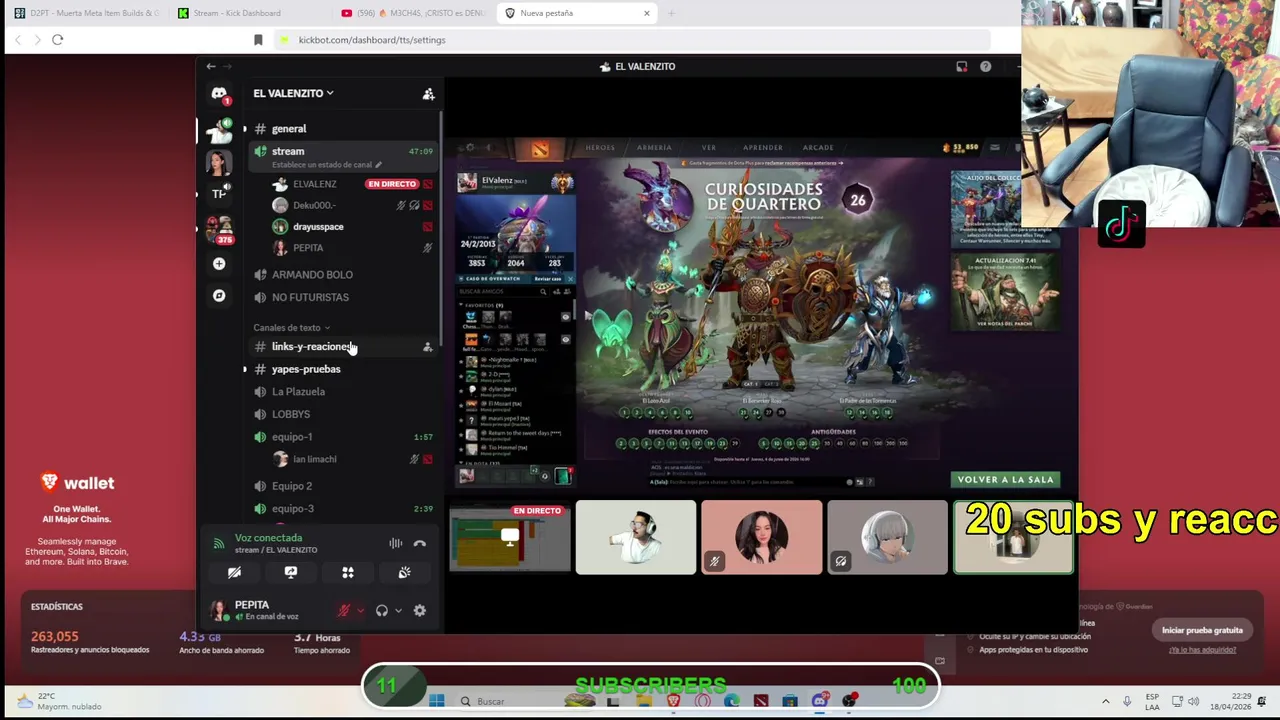Select the TP server icon
Image resolution: width=1280 pixels, height=720 pixels.
pyautogui.click(x=219, y=194)
